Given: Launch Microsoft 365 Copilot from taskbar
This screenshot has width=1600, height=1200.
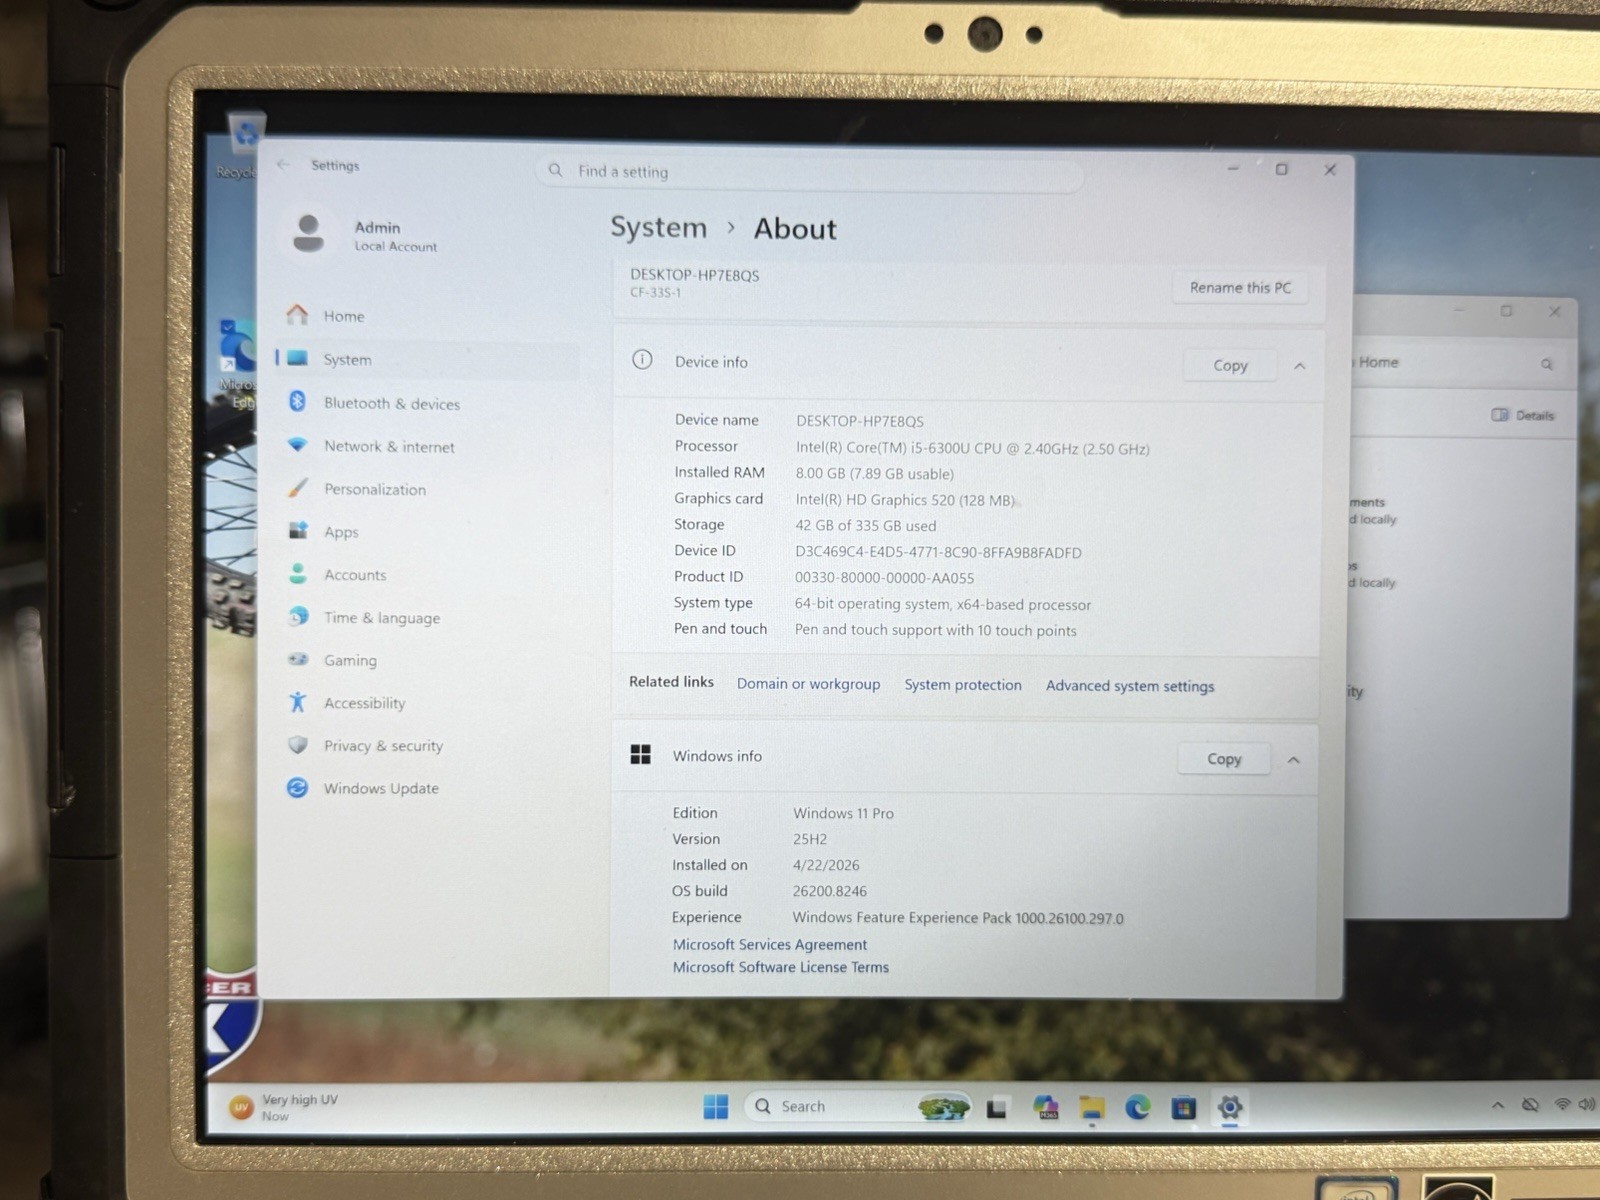Looking at the screenshot, I should pyautogui.click(x=1045, y=1108).
